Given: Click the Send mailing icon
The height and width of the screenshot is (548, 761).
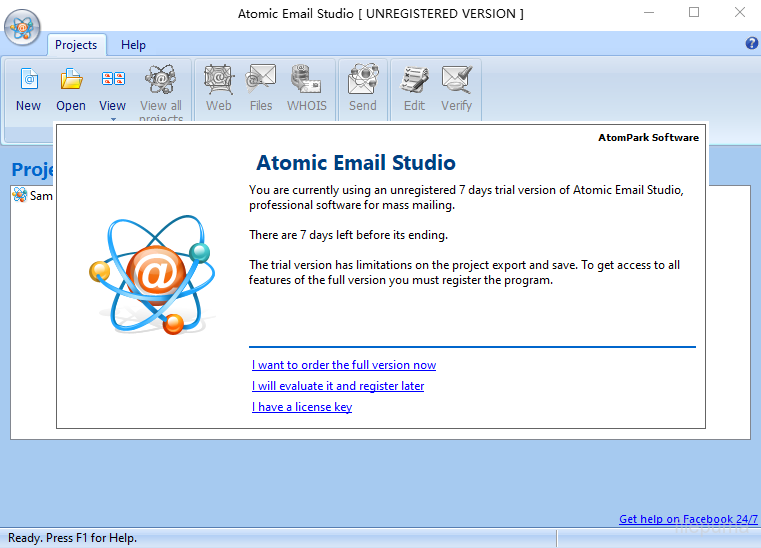Looking at the screenshot, I should (x=362, y=79).
